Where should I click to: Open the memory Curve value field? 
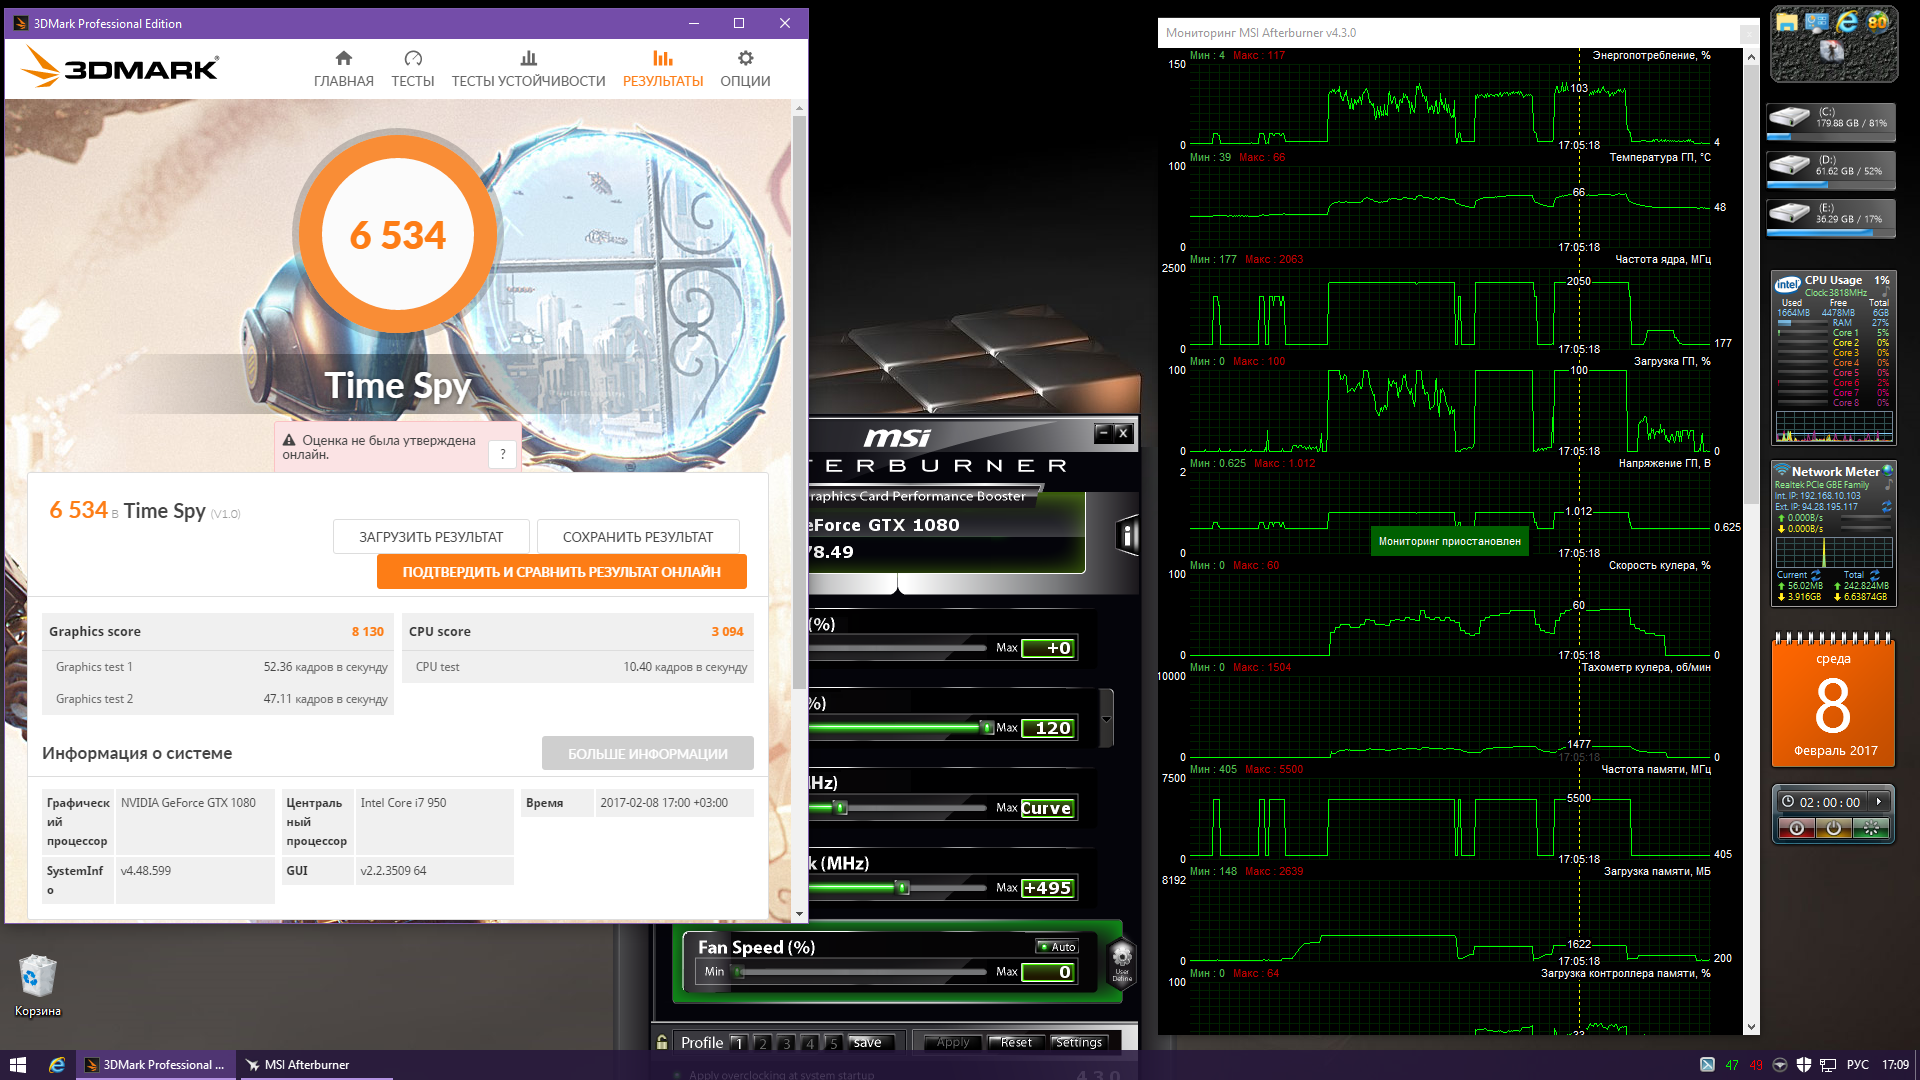pyautogui.click(x=1046, y=808)
